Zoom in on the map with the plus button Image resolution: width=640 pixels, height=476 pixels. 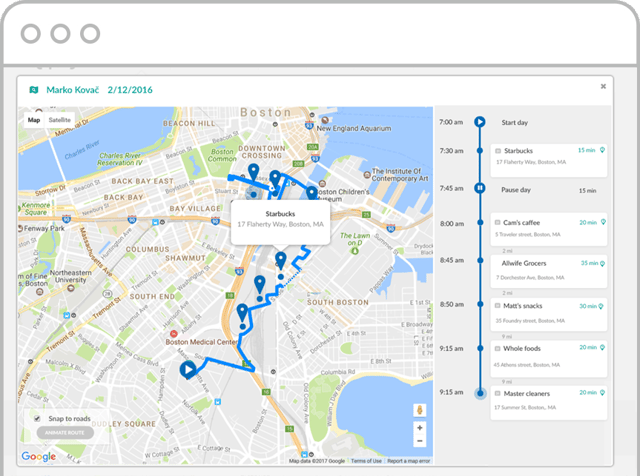[x=420, y=428]
